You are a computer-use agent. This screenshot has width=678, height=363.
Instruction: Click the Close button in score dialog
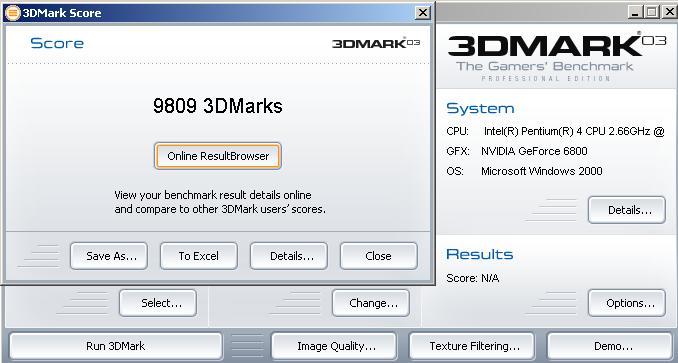(379, 256)
